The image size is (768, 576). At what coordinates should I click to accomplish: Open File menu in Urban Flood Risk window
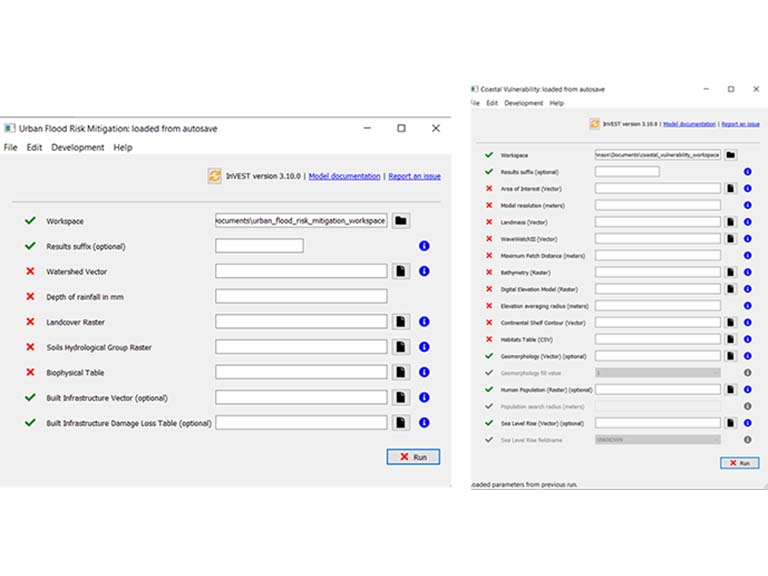pyautogui.click(x=10, y=147)
